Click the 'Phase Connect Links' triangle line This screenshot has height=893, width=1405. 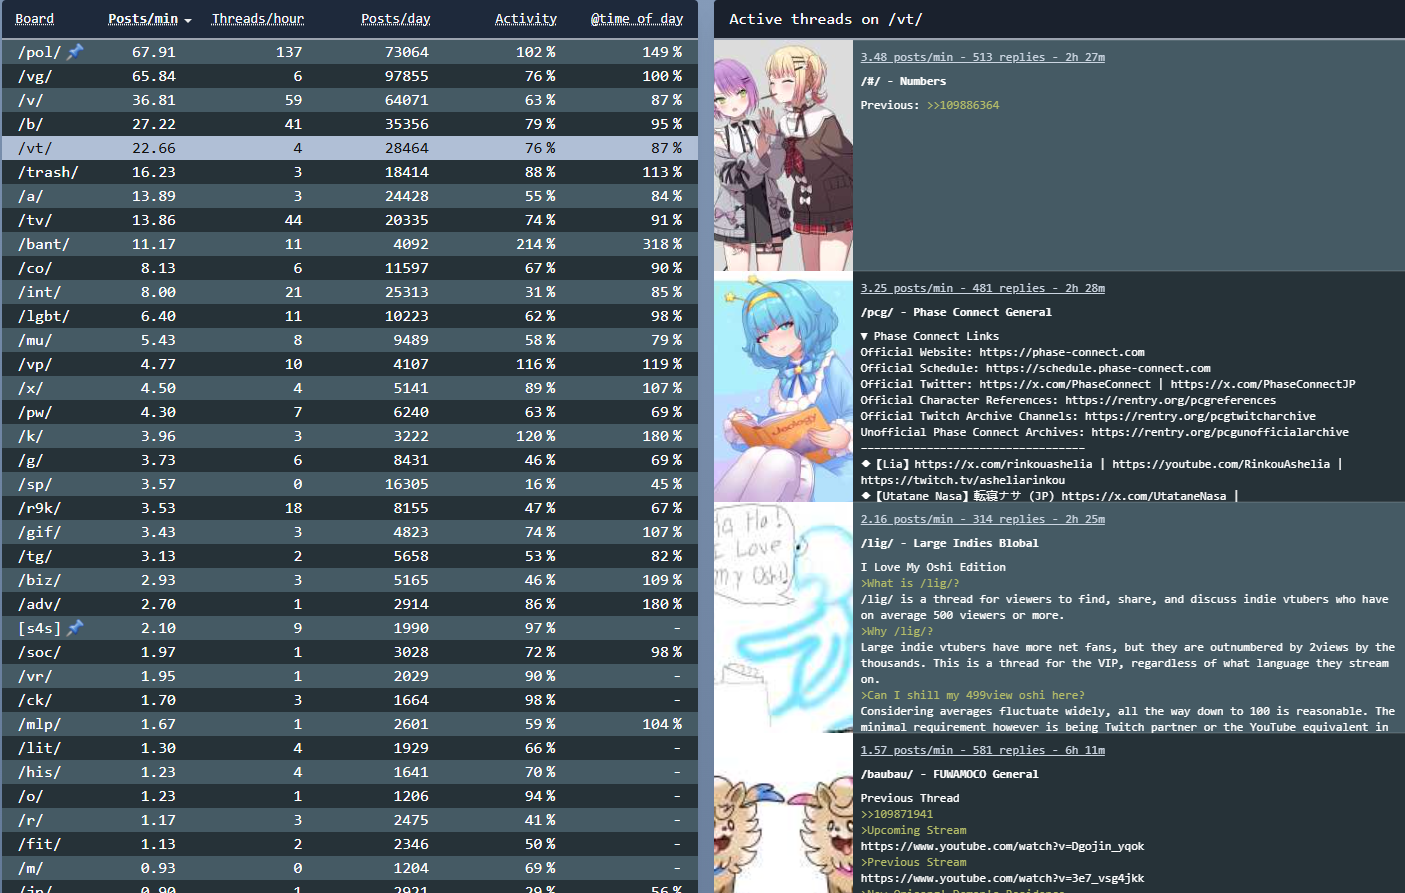930,336
